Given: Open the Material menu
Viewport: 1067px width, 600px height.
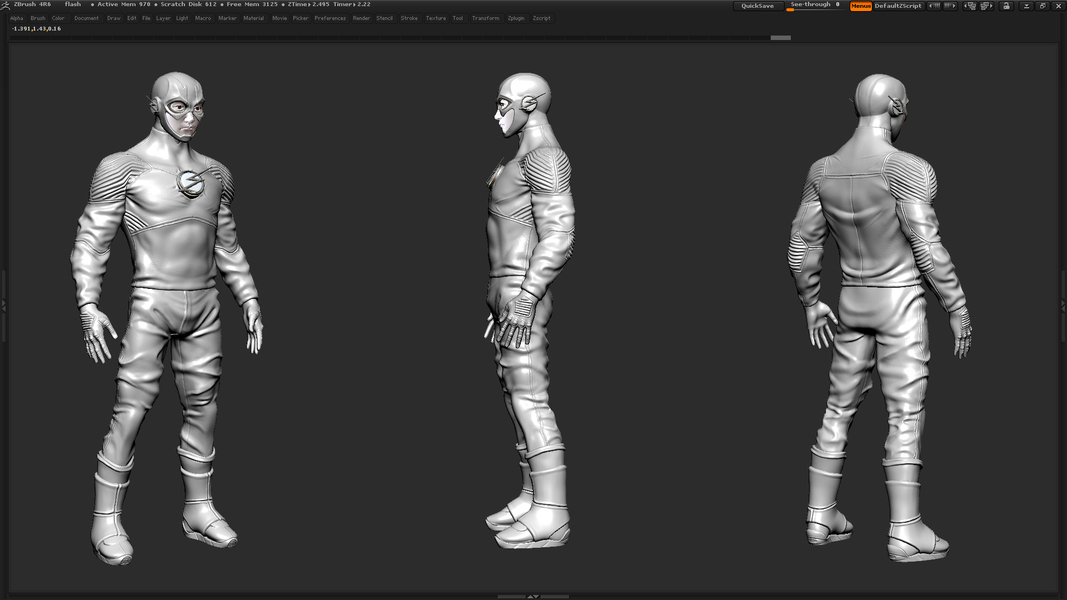Looking at the screenshot, I should (x=254, y=18).
